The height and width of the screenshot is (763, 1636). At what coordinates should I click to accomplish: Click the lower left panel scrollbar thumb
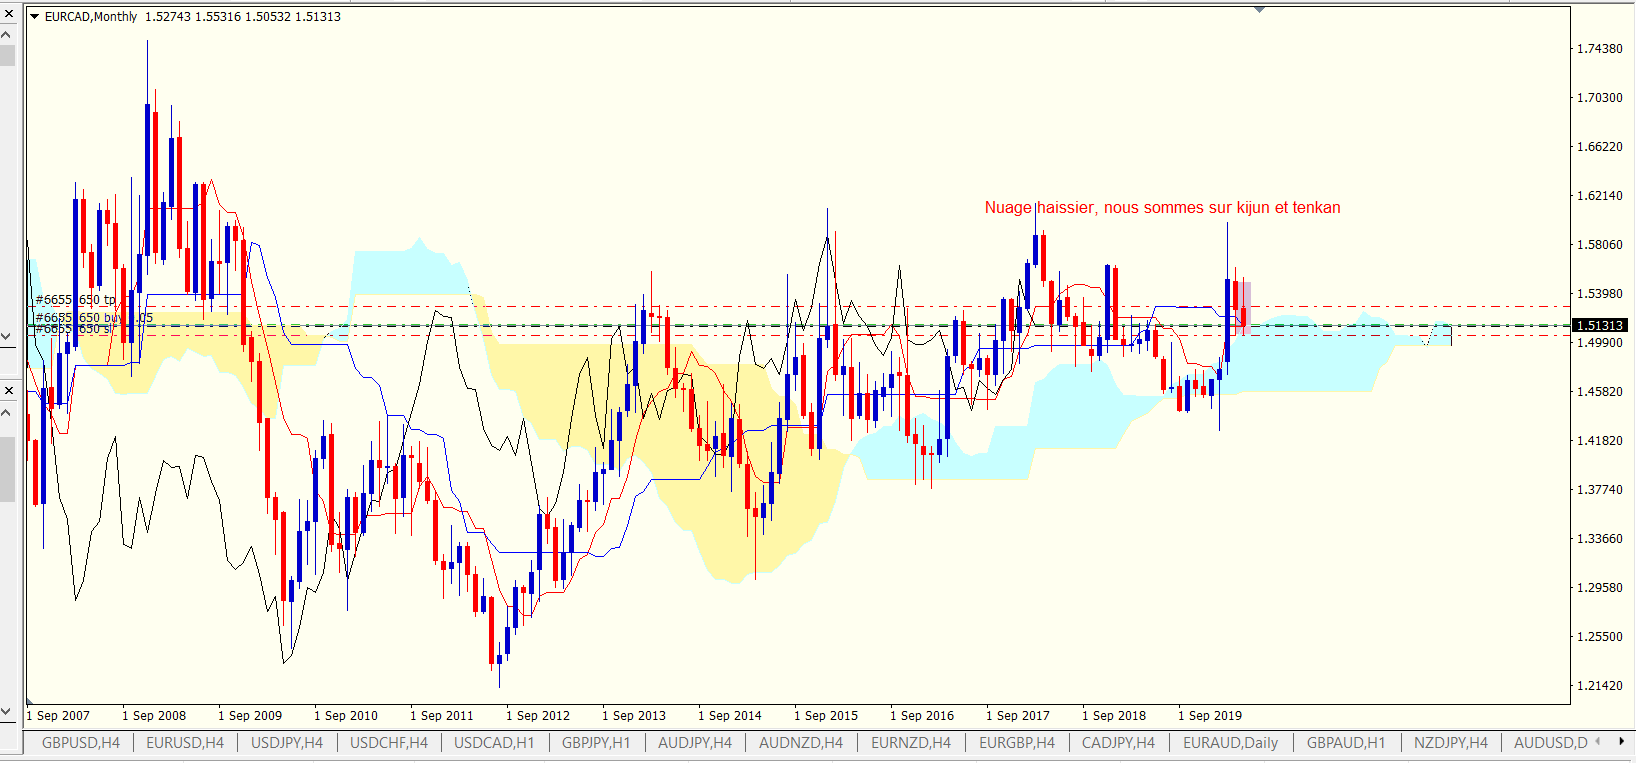click(x=8, y=468)
